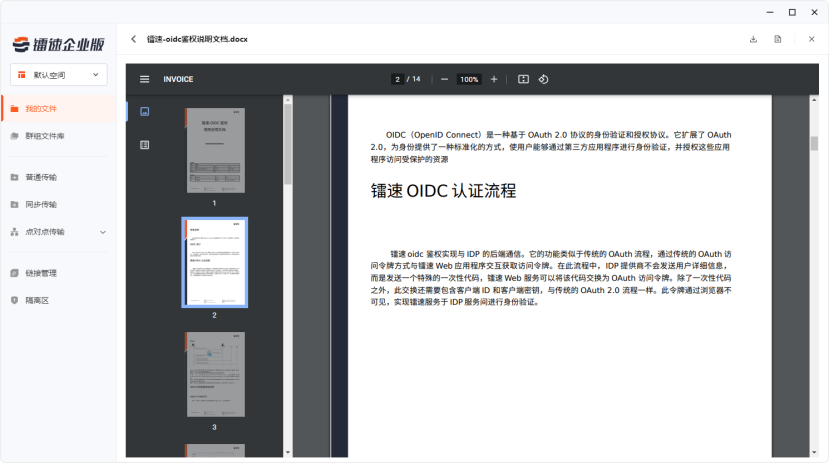Open 点对点传输 in sidebar
The height and width of the screenshot is (463, 829).
click(59, 232)
